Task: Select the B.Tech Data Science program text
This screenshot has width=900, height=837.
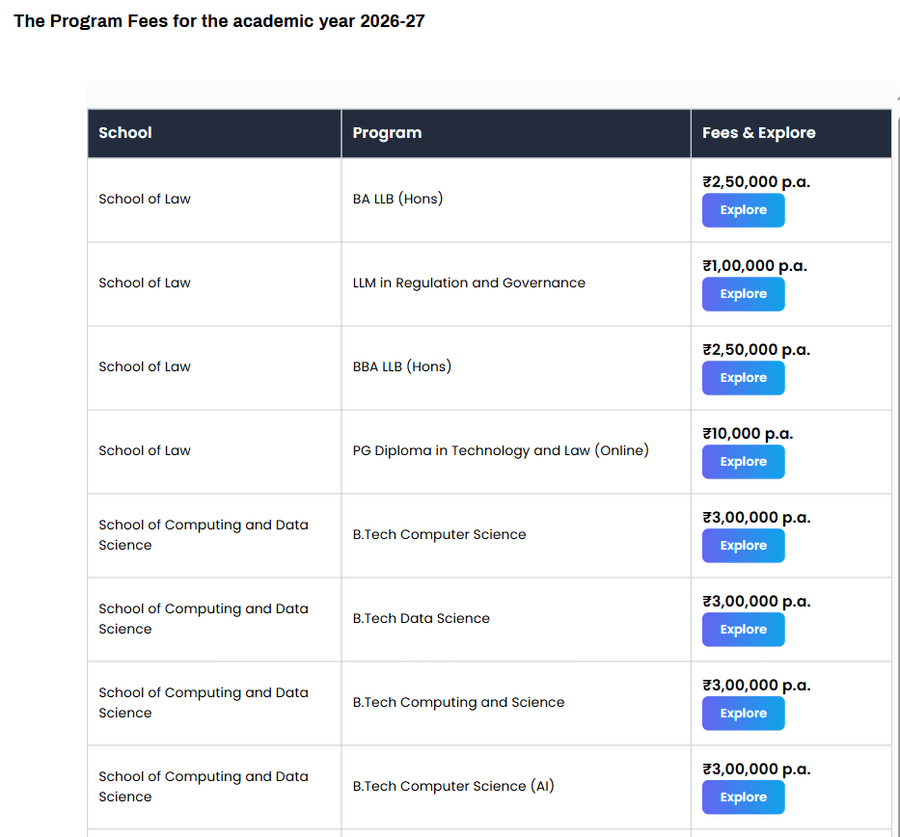Action: click(421, 618)
